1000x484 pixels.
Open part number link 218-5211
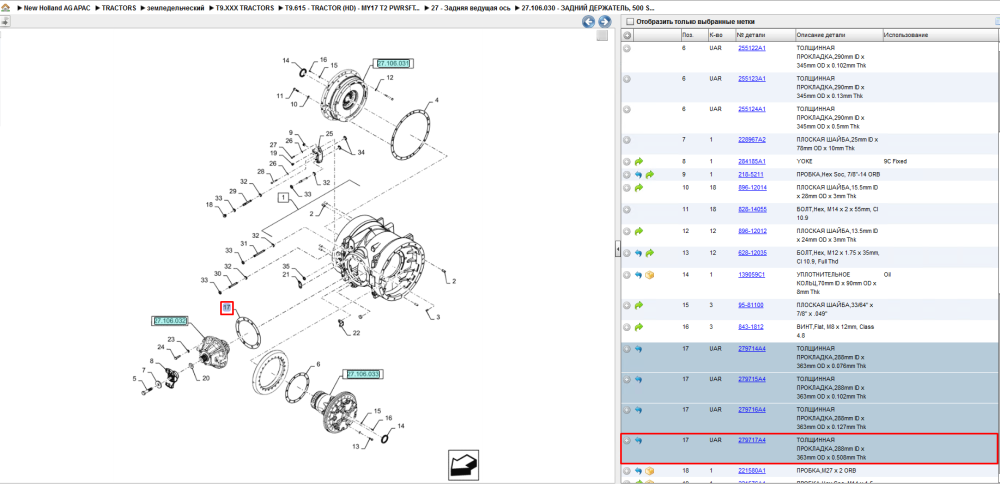[751, 174]
